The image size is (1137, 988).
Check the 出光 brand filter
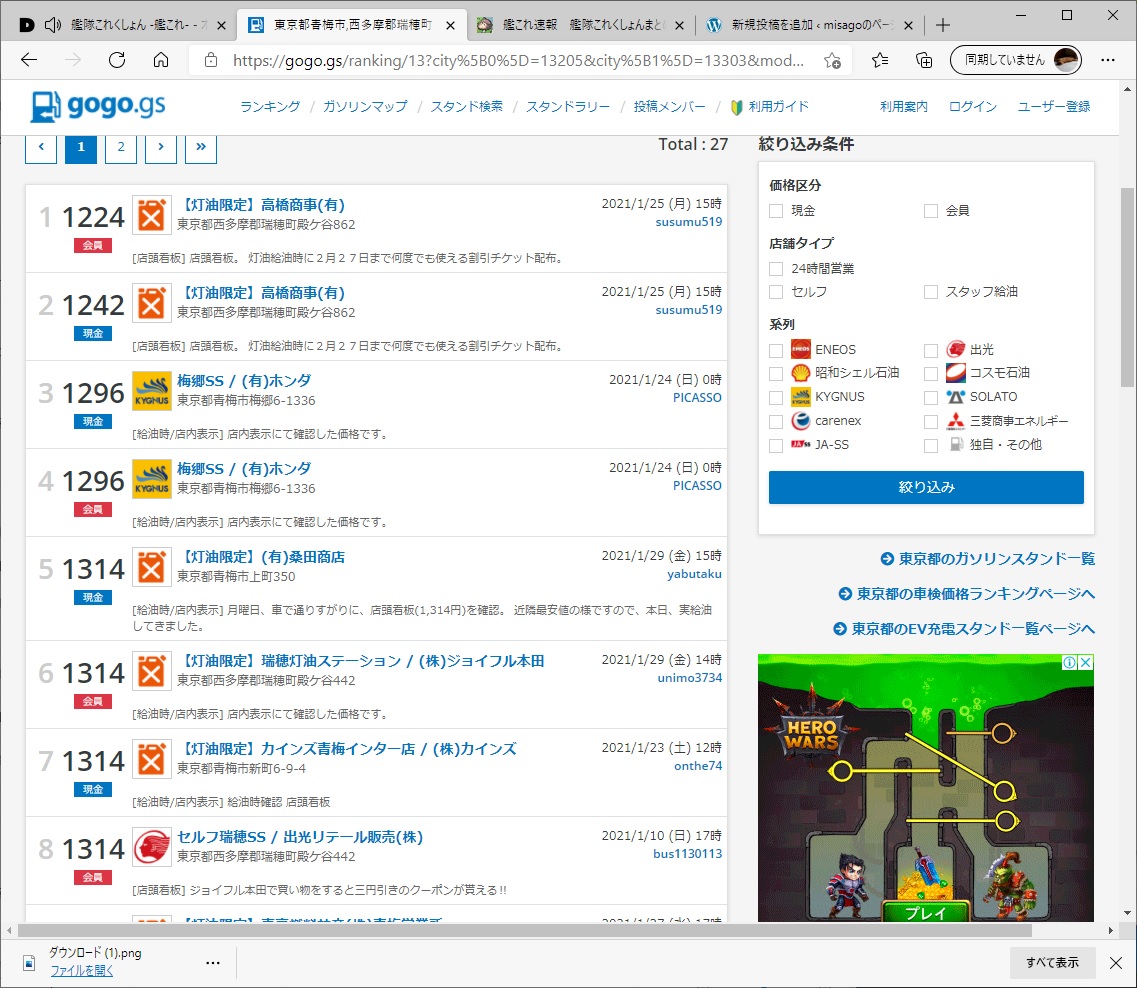pos(931,350)
